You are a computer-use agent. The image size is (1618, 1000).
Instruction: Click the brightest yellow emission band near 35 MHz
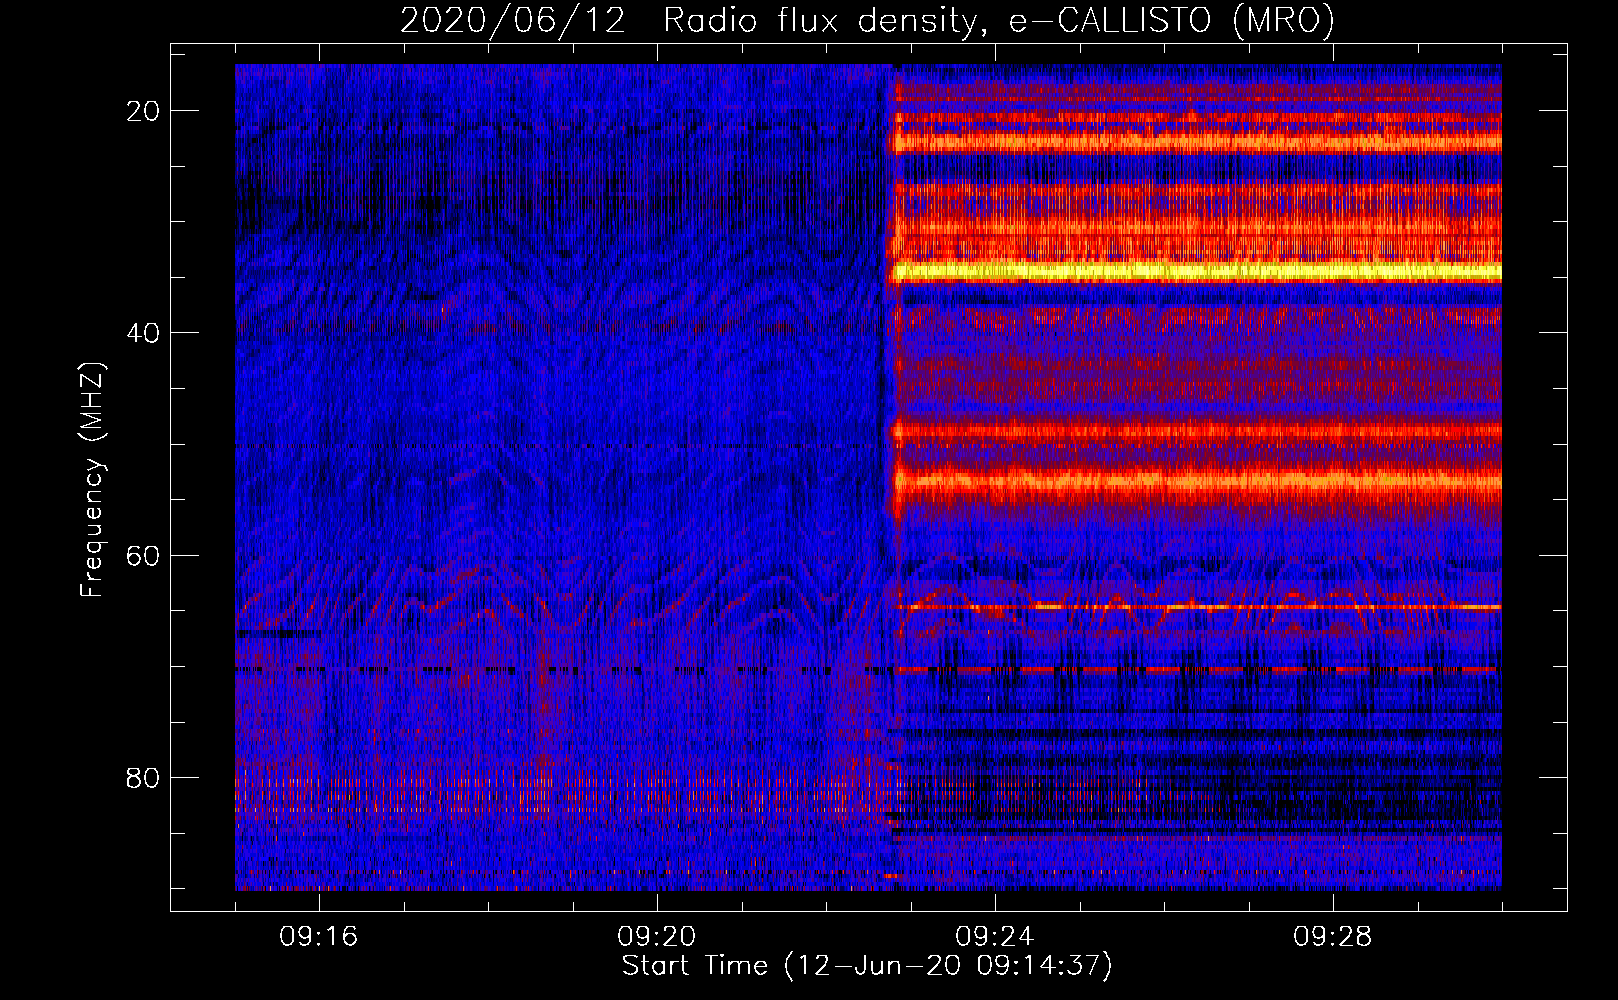pos(1197,271)
